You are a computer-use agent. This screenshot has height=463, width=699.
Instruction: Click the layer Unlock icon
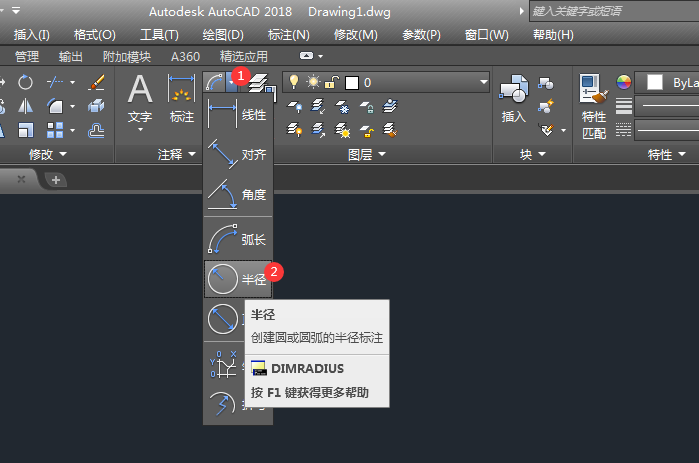[366, 130]
